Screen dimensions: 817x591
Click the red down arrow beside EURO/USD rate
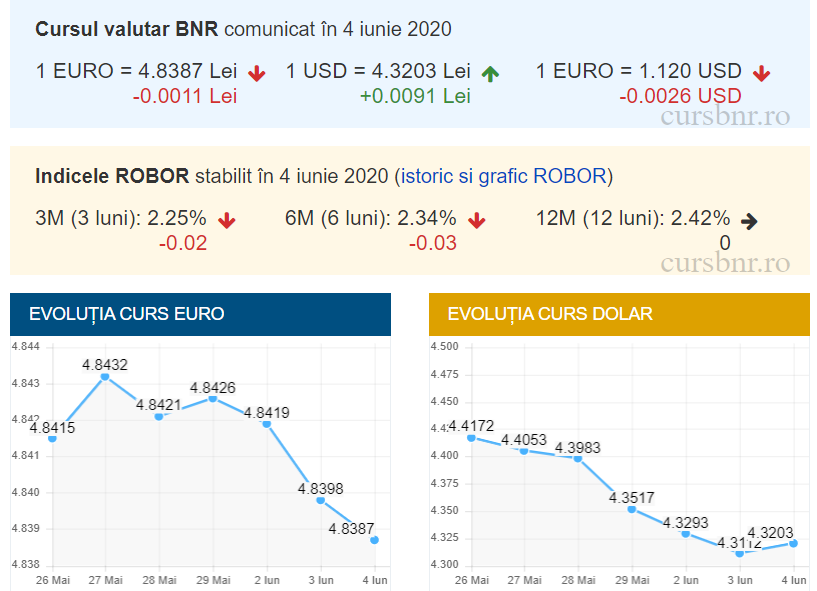coord(762,73)
